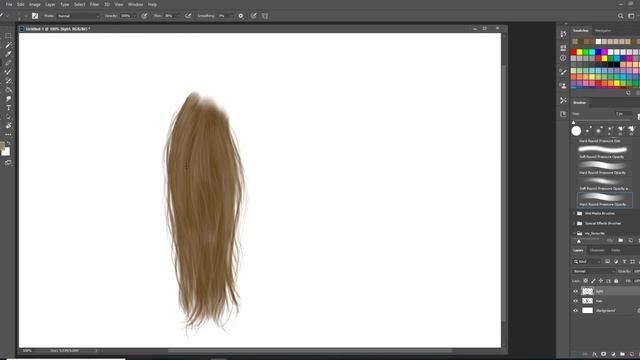Select the Type tool

pos(8,108)
